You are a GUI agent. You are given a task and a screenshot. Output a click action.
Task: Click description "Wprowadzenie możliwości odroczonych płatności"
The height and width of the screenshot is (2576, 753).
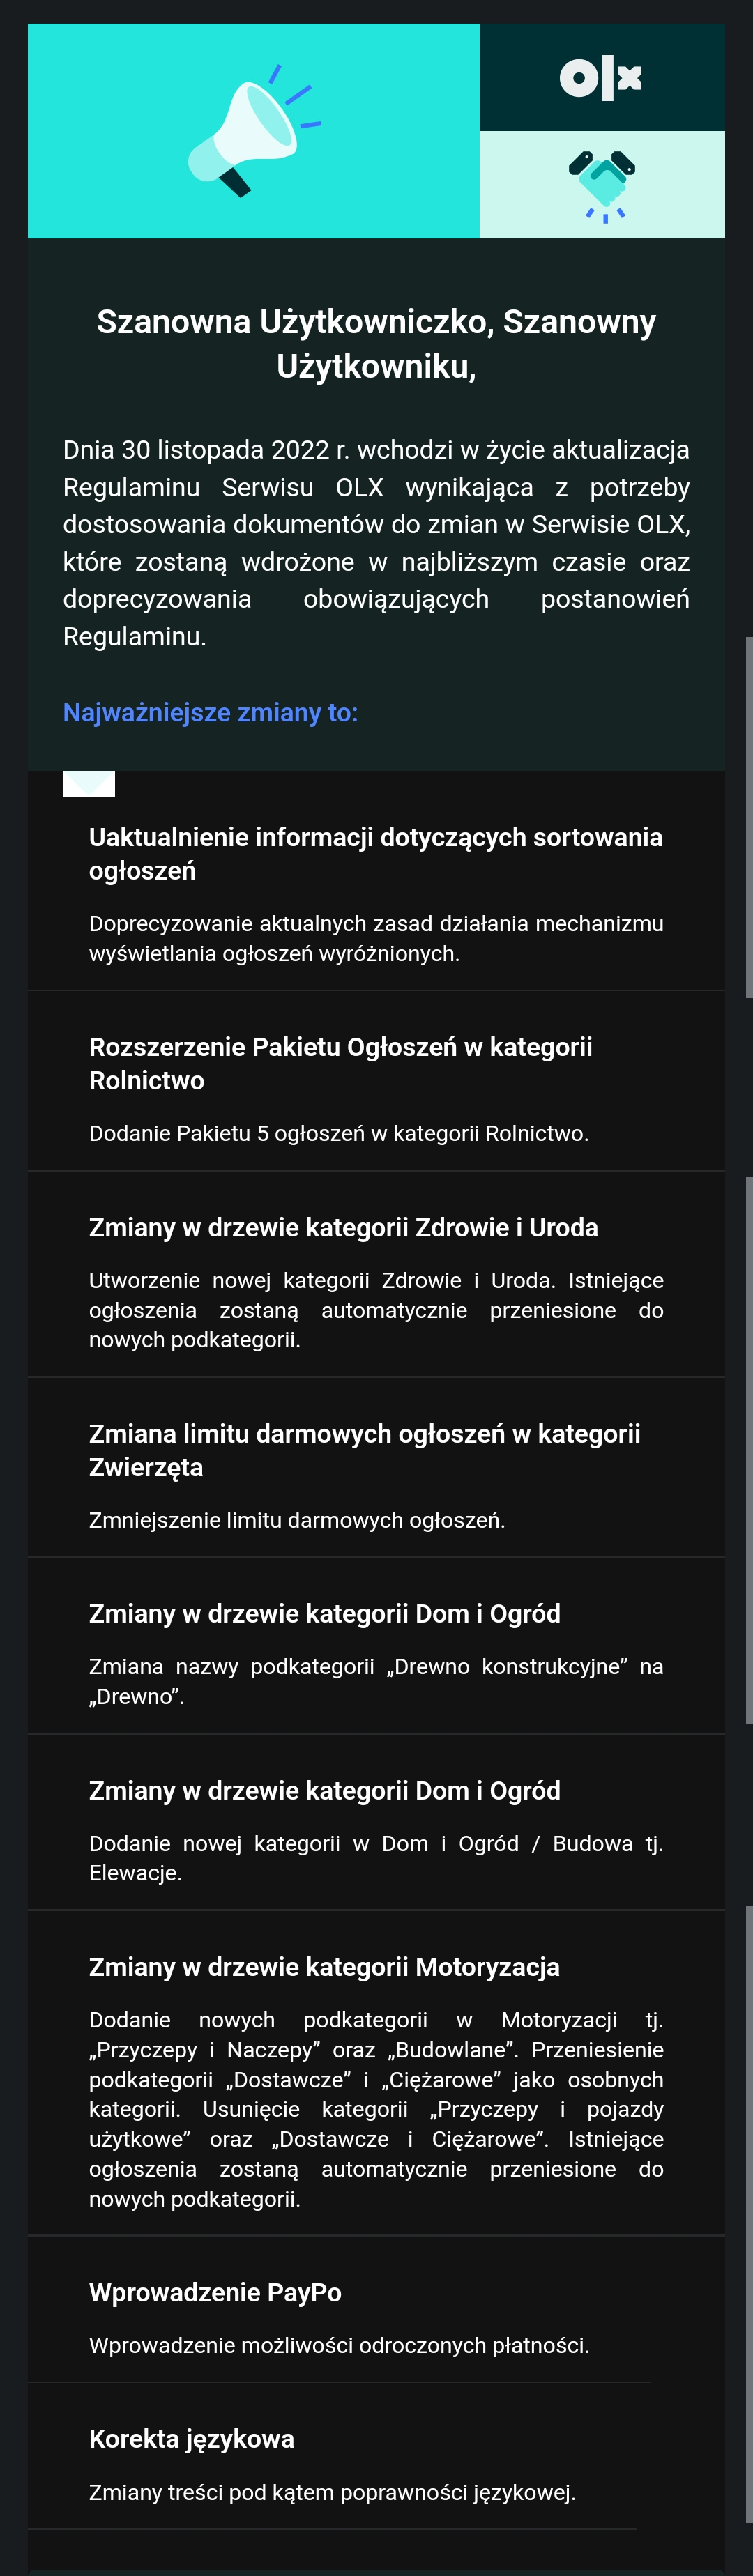(x=339, y=2346)
